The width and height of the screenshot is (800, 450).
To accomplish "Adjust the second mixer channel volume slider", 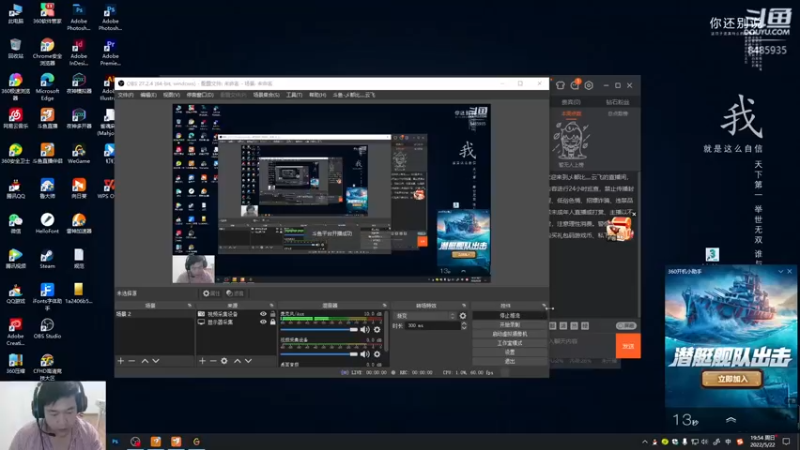I will (319, 354).
